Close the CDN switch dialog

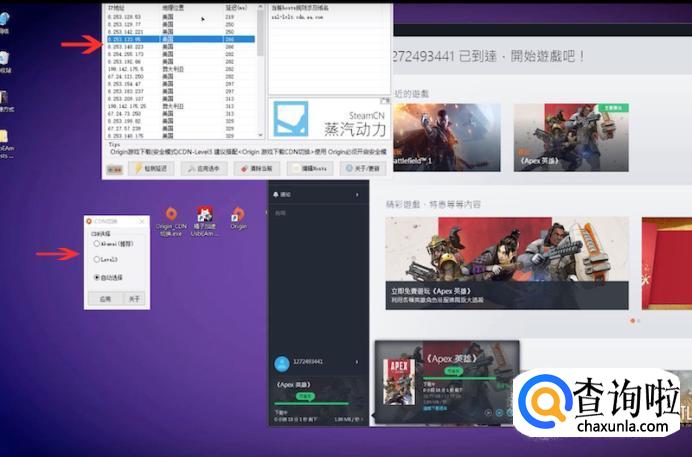[142, 221]
